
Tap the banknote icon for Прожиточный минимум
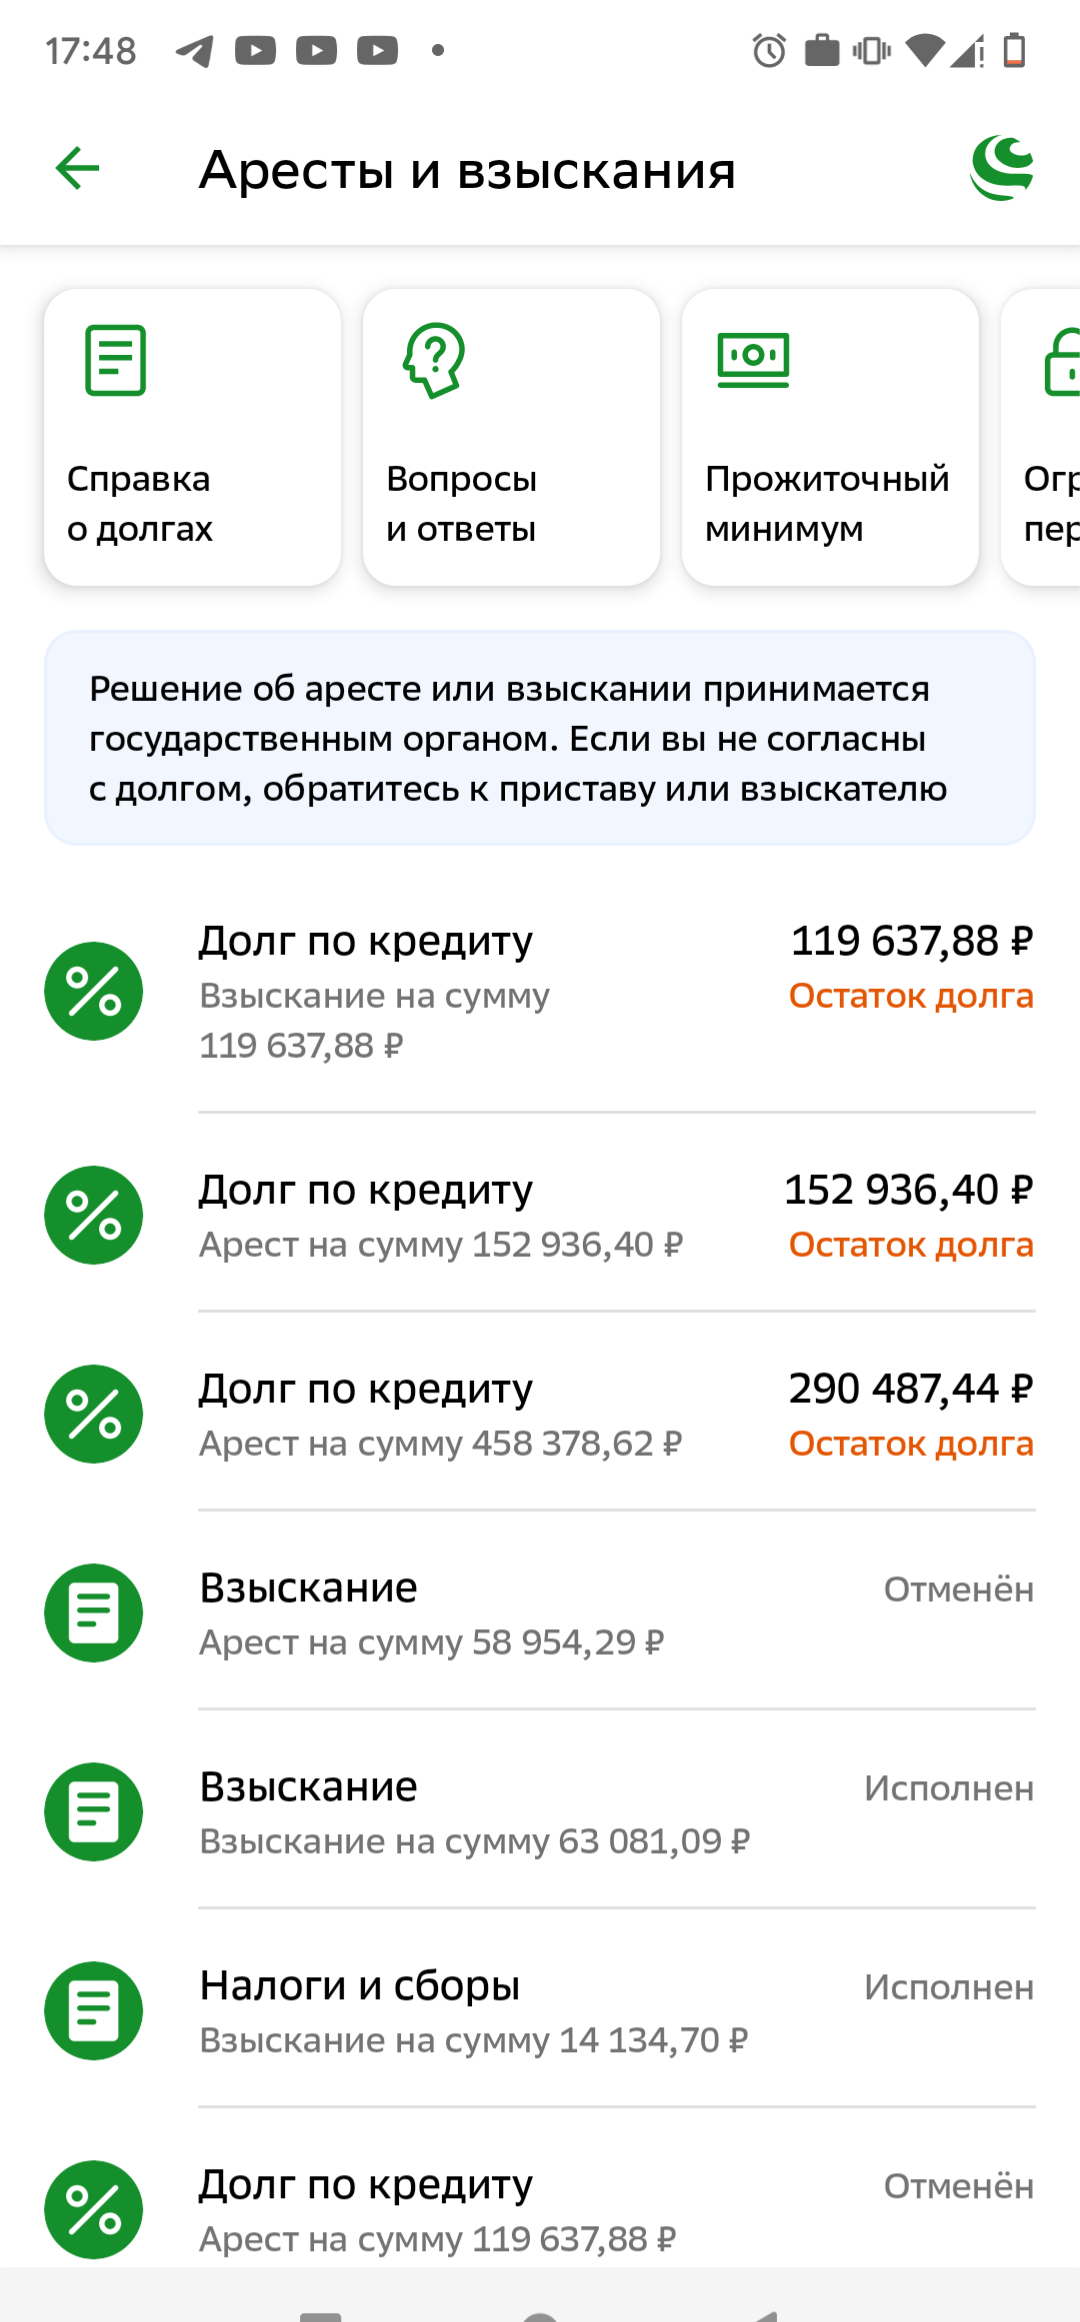point(753,360)
